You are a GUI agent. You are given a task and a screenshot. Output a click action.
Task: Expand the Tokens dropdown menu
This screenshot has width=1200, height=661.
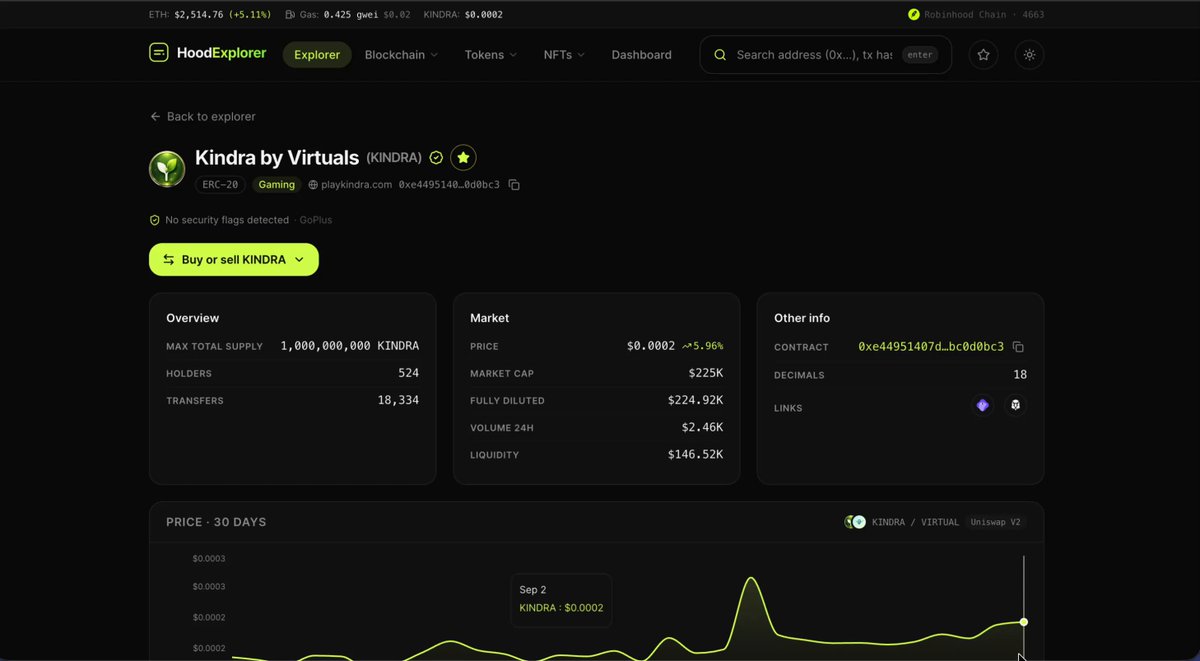click(x=490, y=55)
